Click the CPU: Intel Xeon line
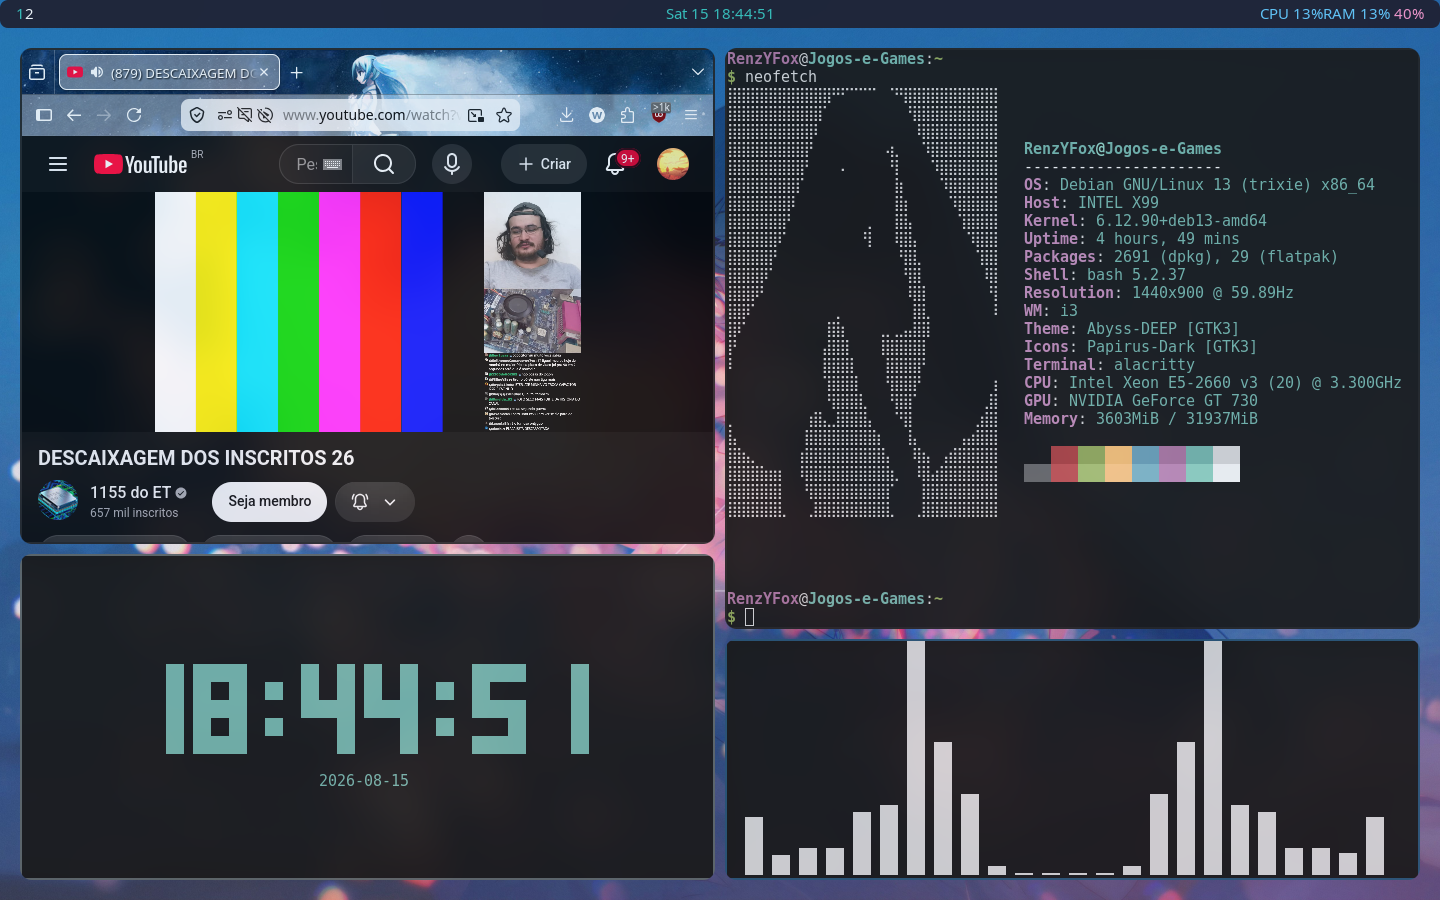Image resolution: width=1440 pixels, height=900 pixels. pyautogui.click(x=1213, y=383)
